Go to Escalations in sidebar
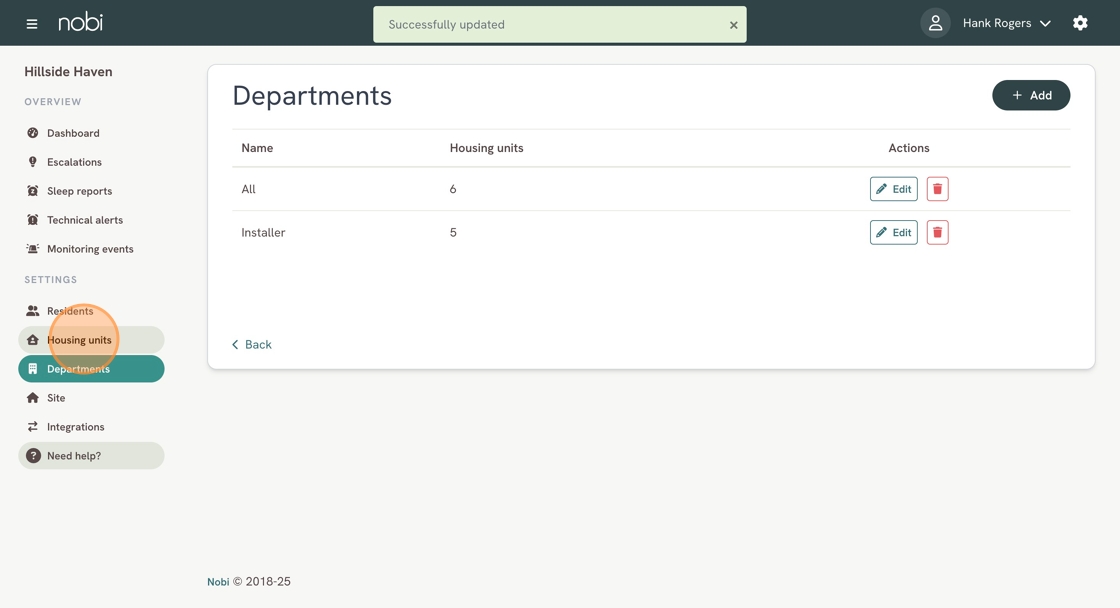Screen dimensions: 1120x608 pyautogui.click(x=74, y=162)
